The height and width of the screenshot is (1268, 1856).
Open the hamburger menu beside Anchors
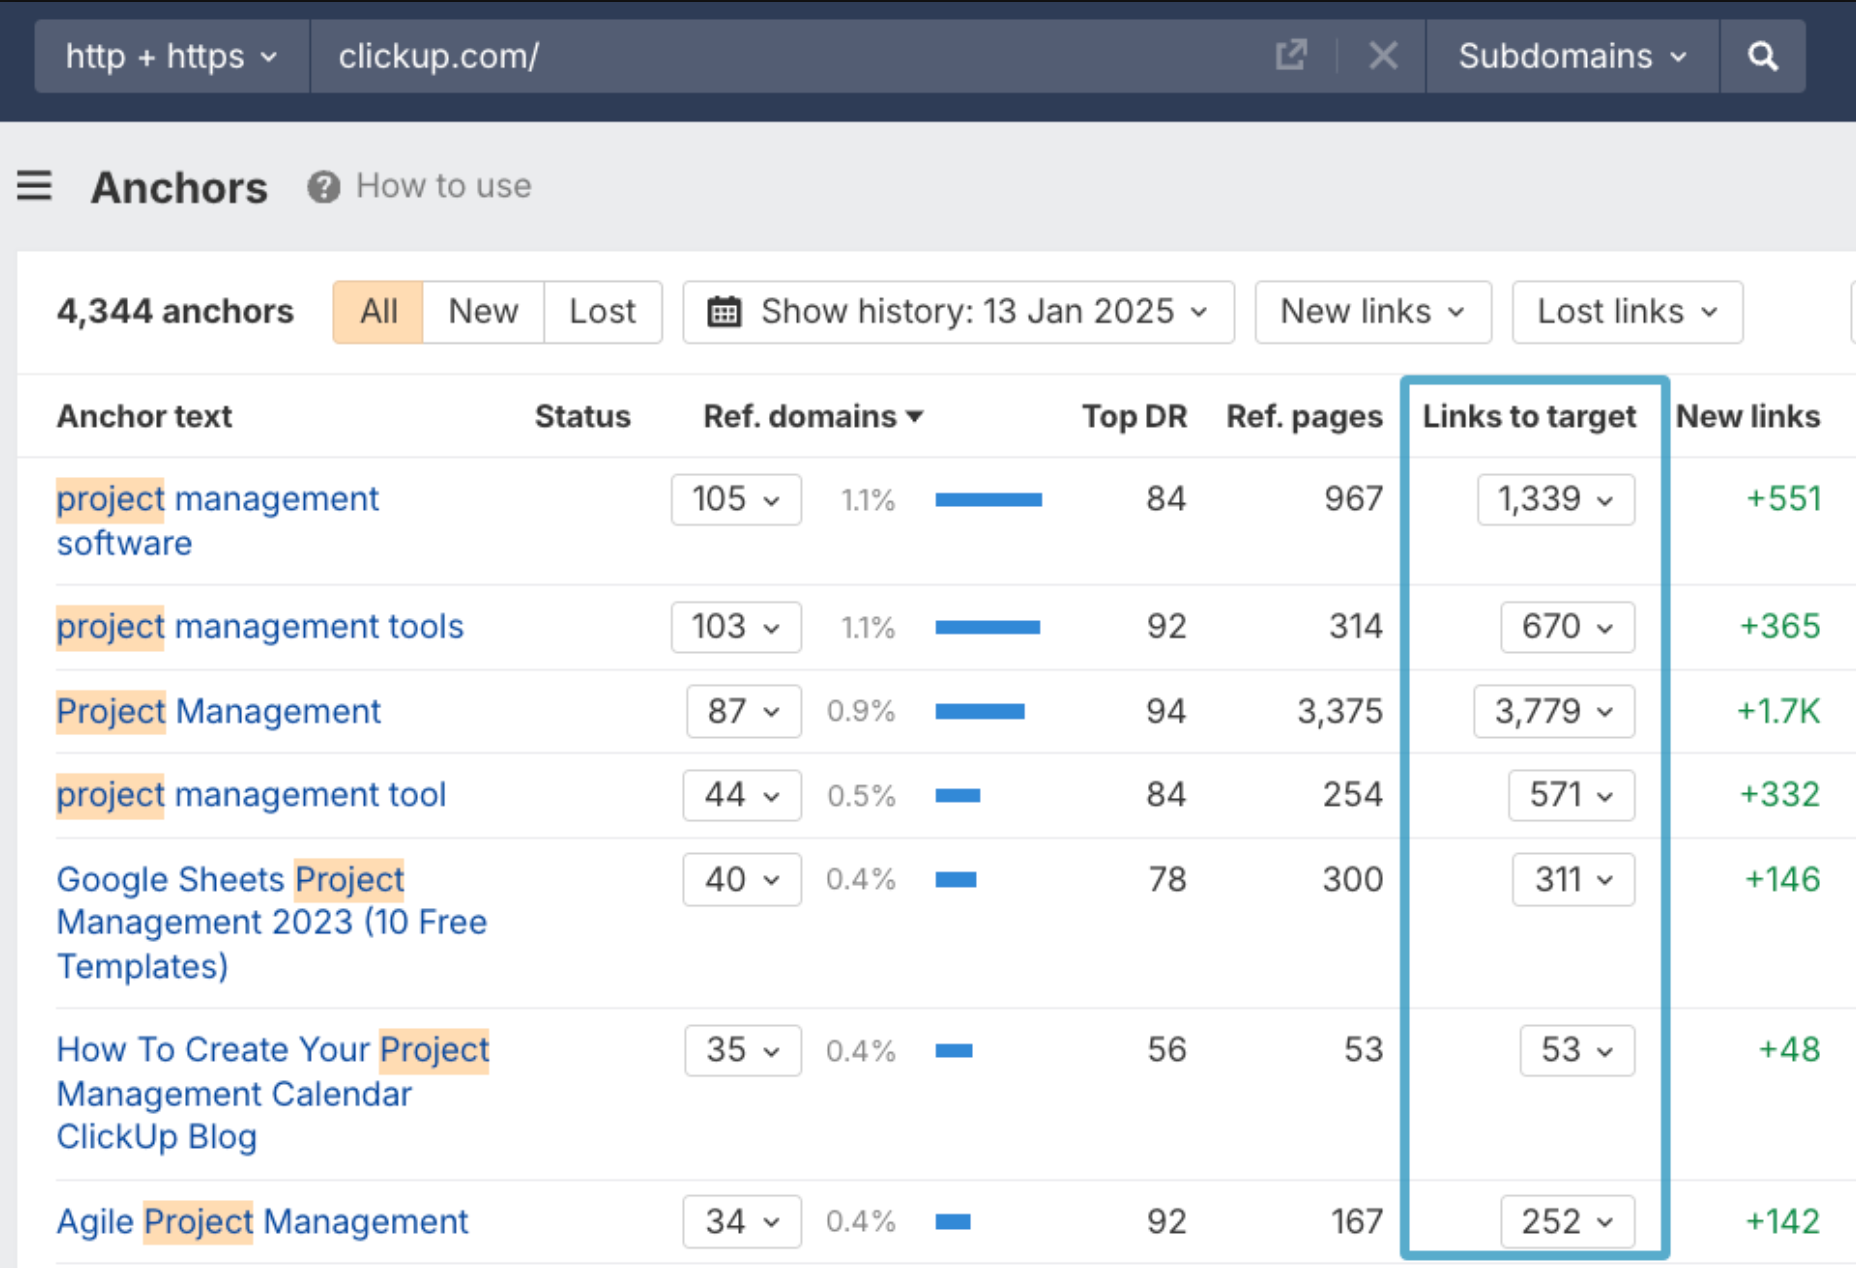[34, 186]
